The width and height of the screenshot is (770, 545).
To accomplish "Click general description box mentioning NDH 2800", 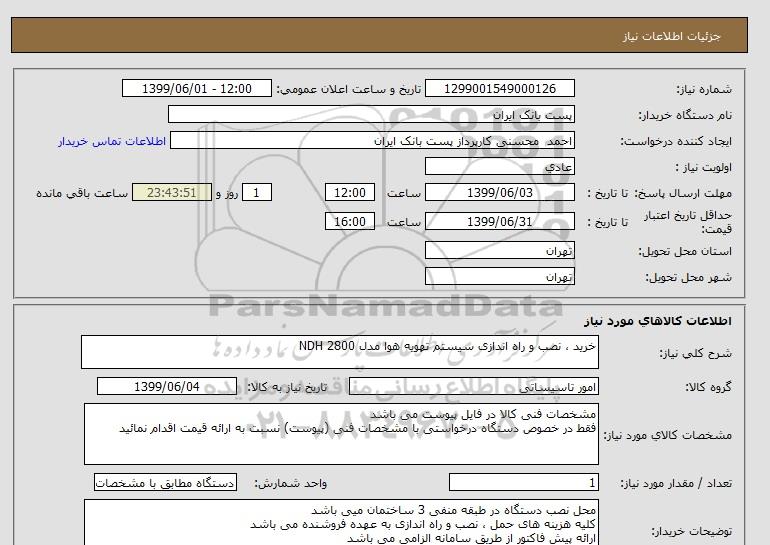I will [340, 352].
